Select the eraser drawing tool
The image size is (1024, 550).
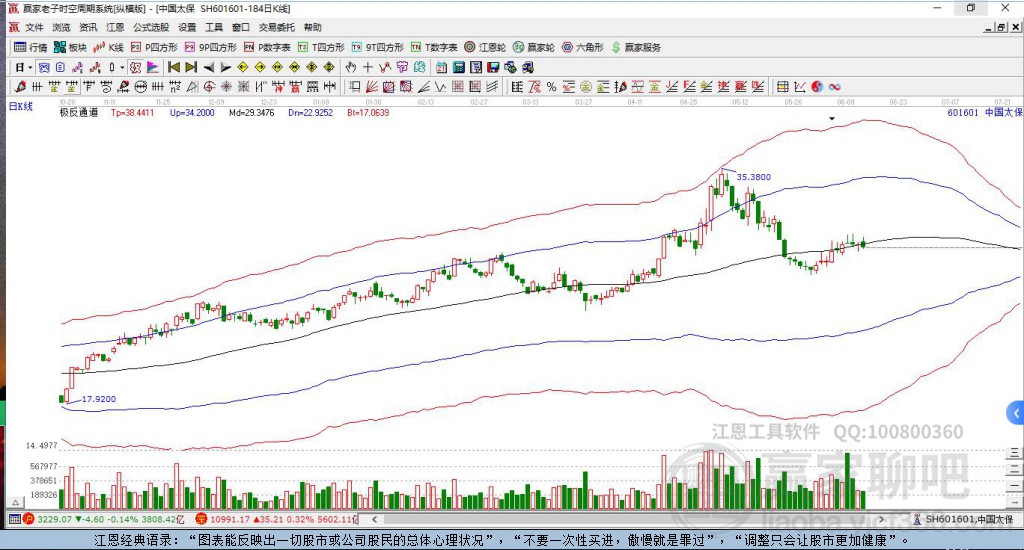[x=20, y=87]
